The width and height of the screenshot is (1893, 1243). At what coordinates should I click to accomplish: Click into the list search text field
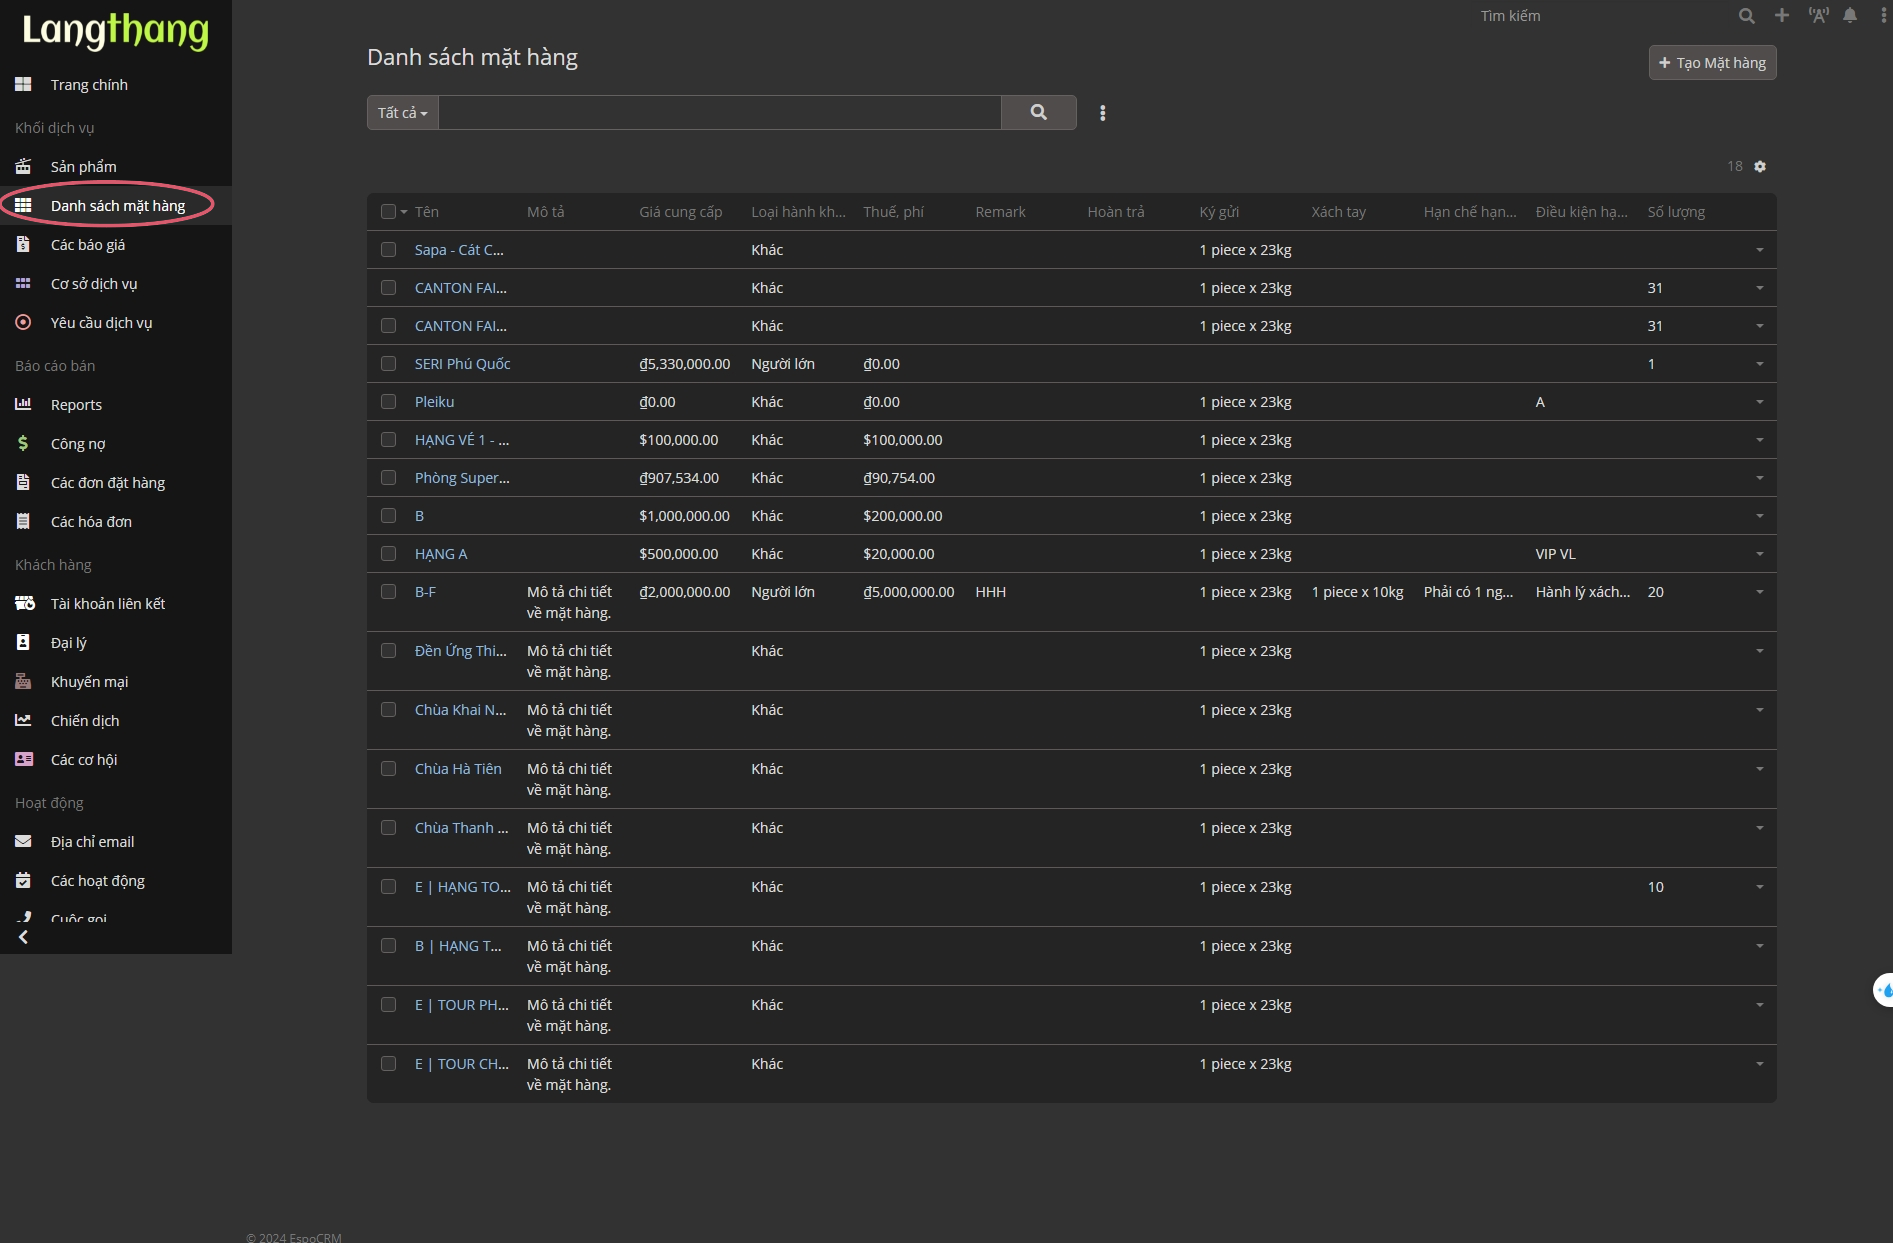[x=719, y=113]
